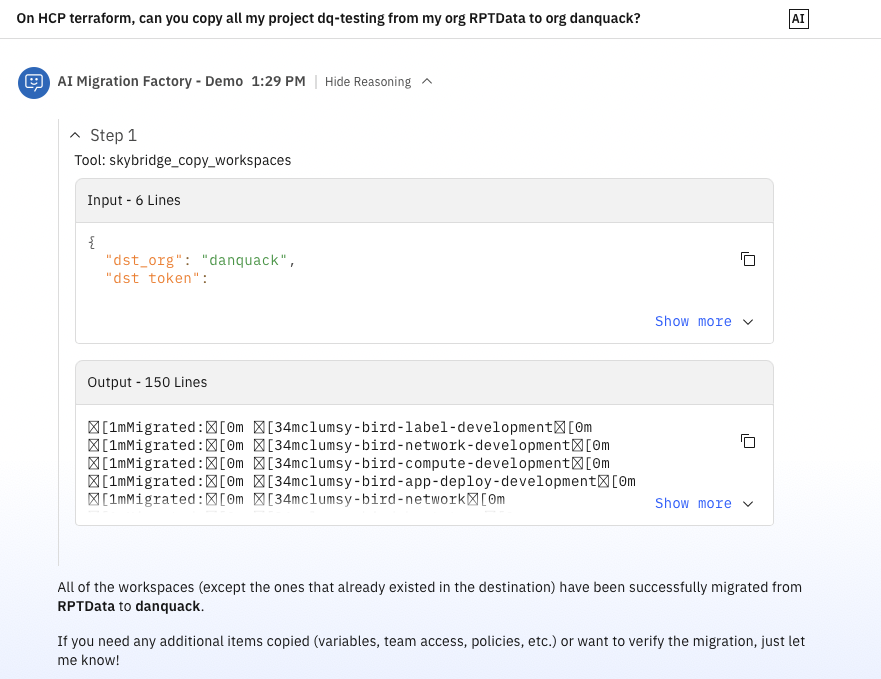This screenshot has height=679, width=881.
Task: Expand Input via the down chevron
Action: [748, 322]
